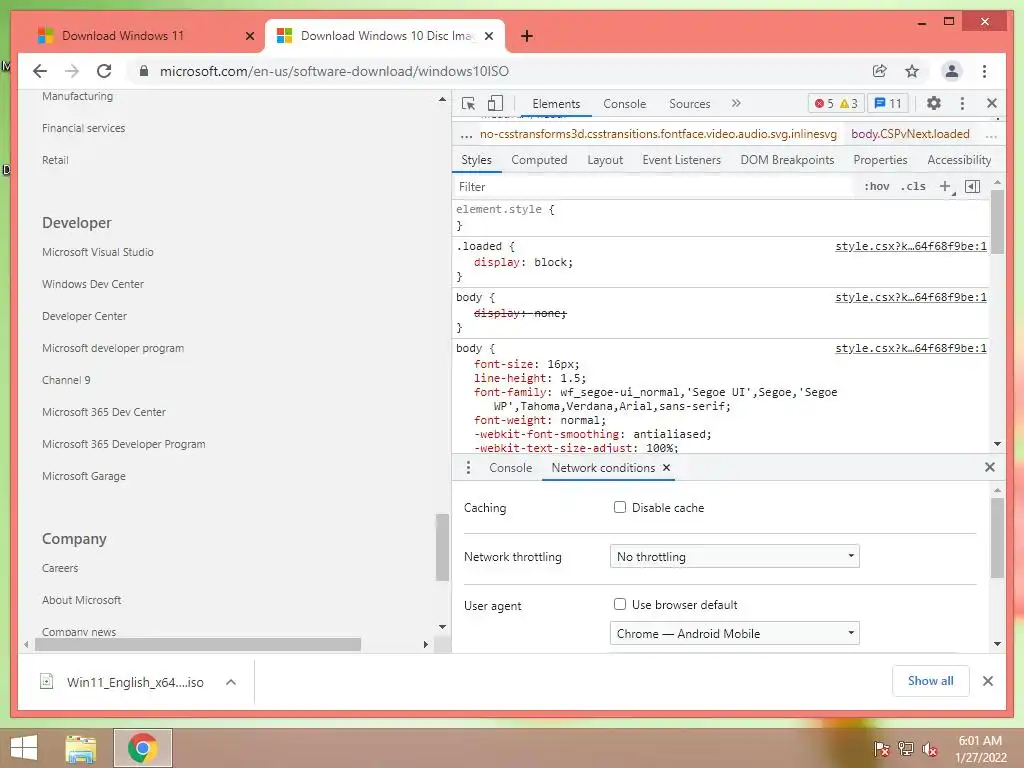Open DevTools settings gear

click(x=934, y=103)
